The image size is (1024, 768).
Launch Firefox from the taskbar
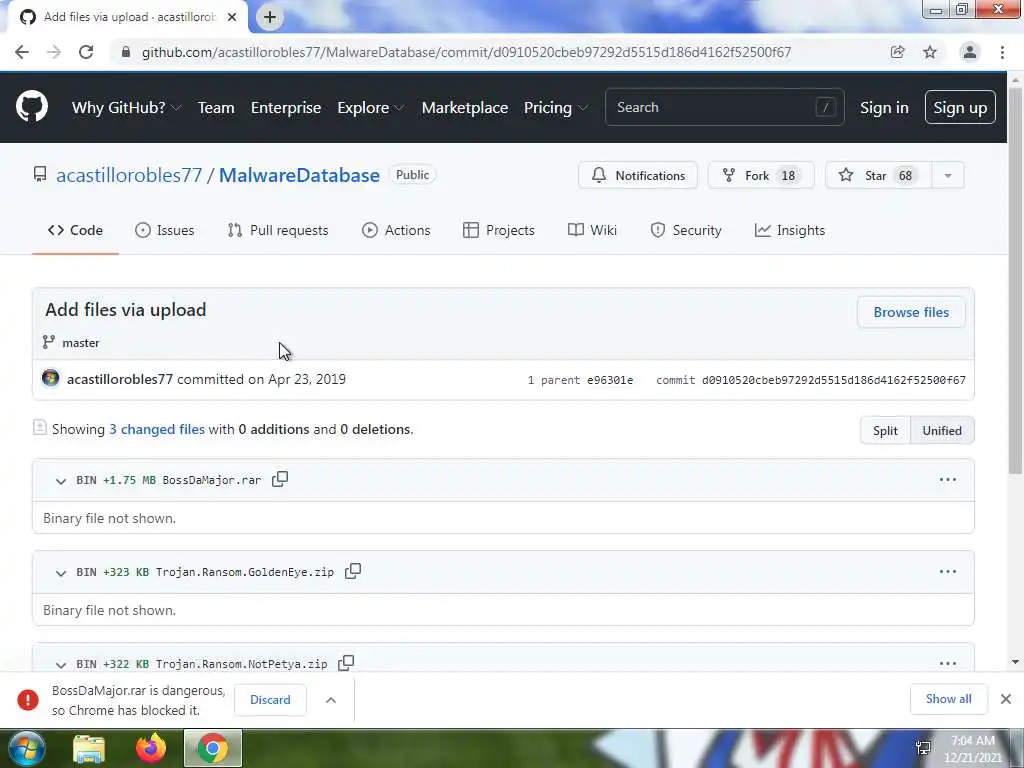(151, 748)
